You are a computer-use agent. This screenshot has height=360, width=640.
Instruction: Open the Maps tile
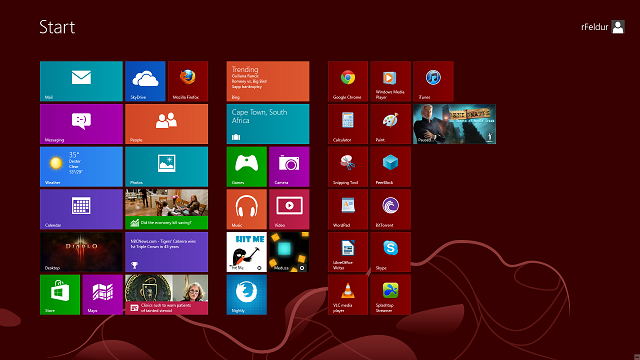102,295
